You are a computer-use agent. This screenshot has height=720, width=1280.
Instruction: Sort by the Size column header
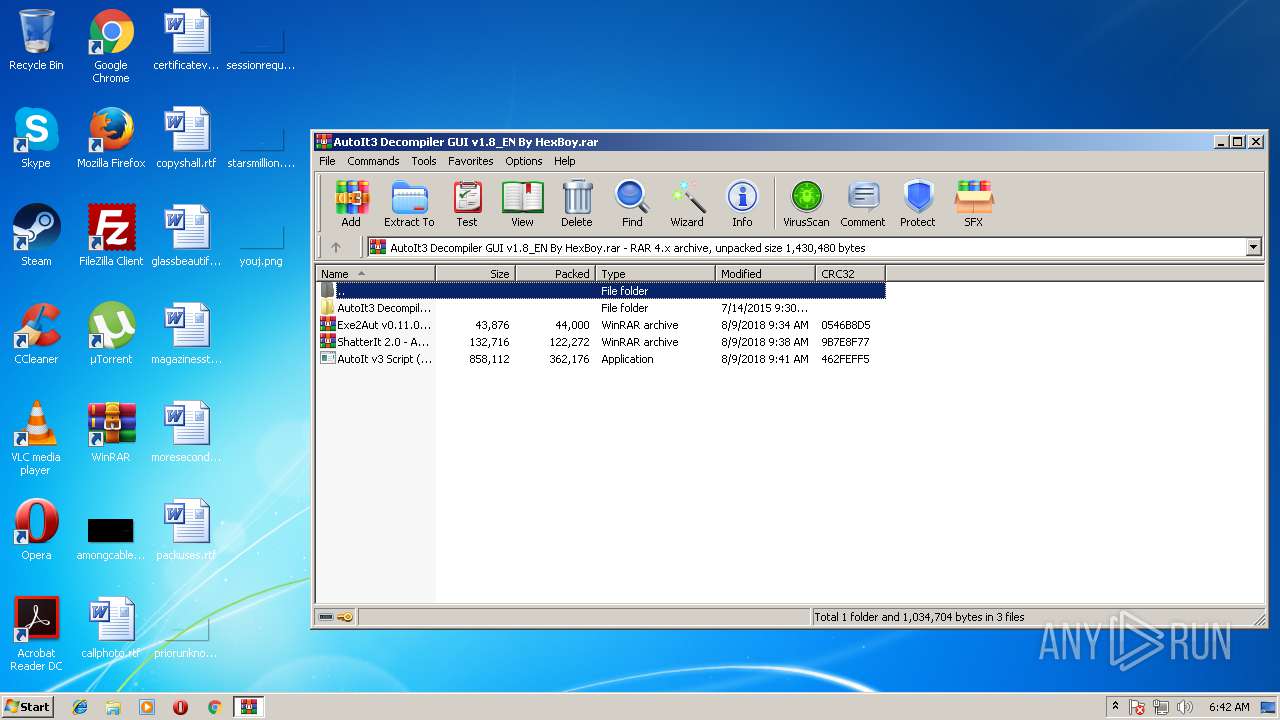click(475, 273)
